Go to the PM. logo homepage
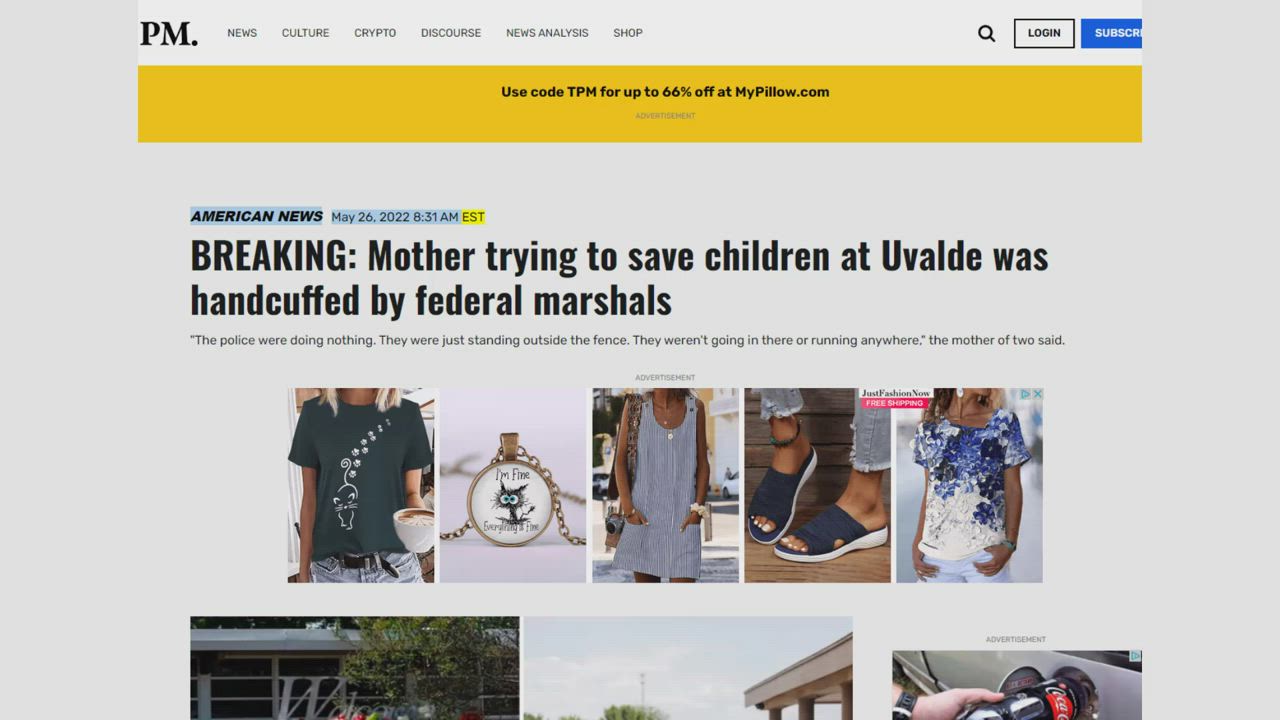The height and width of the screenshot is (720, 1280). pyautogui.click(x=169, y=33)
